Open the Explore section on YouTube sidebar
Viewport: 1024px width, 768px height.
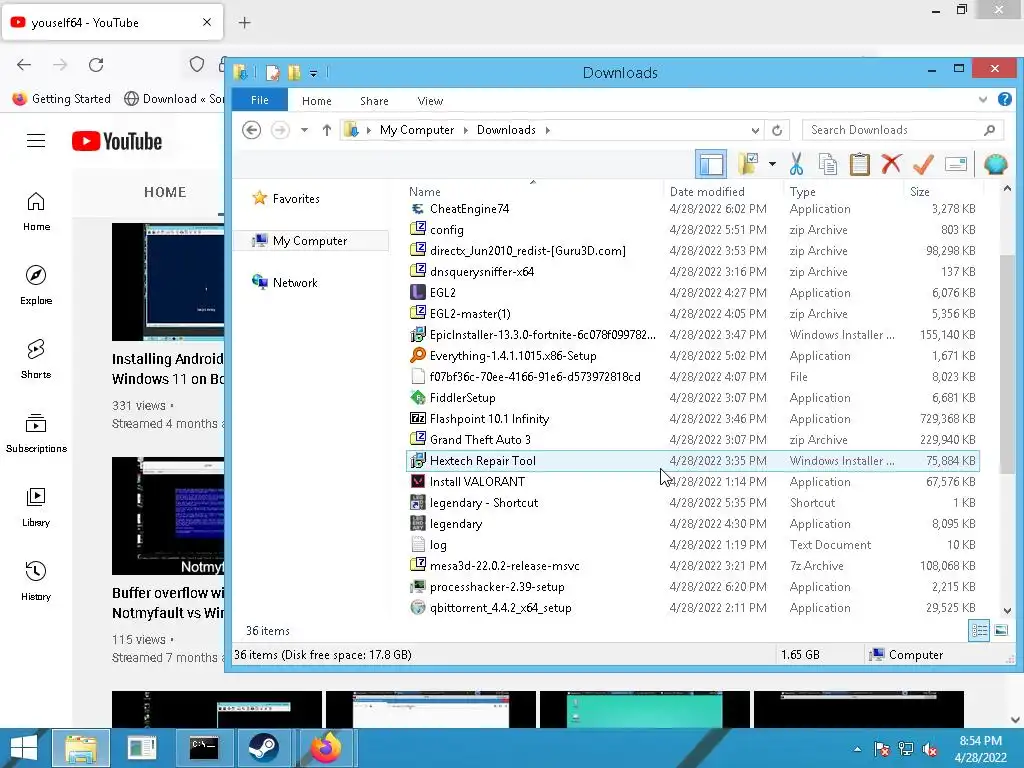click(36, 285)
